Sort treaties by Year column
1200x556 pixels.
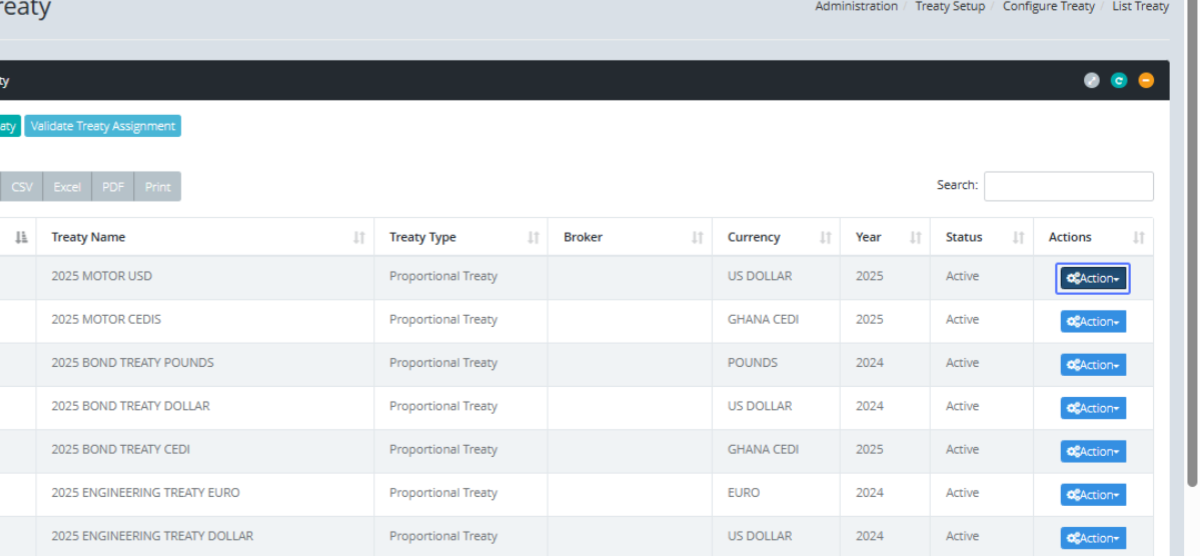pos(915,238)
